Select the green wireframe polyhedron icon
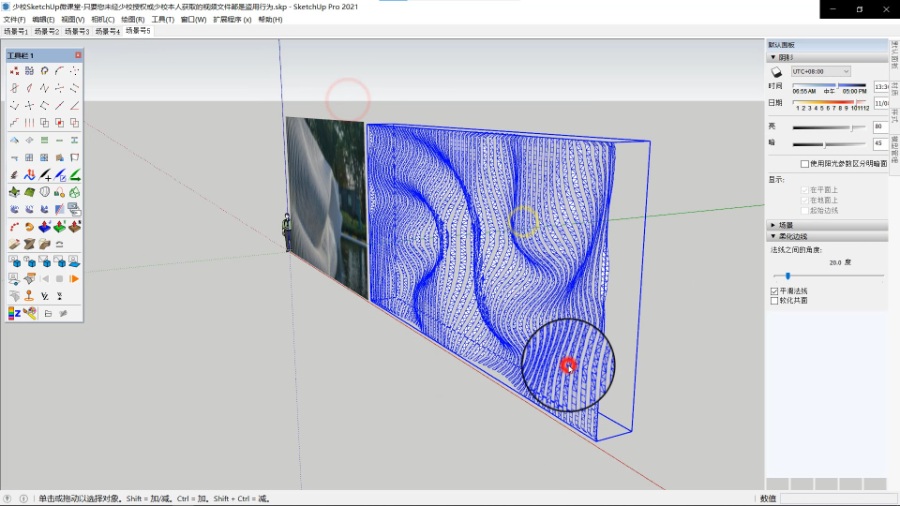This screenshot has height=506, width=900. coord(75,192)
